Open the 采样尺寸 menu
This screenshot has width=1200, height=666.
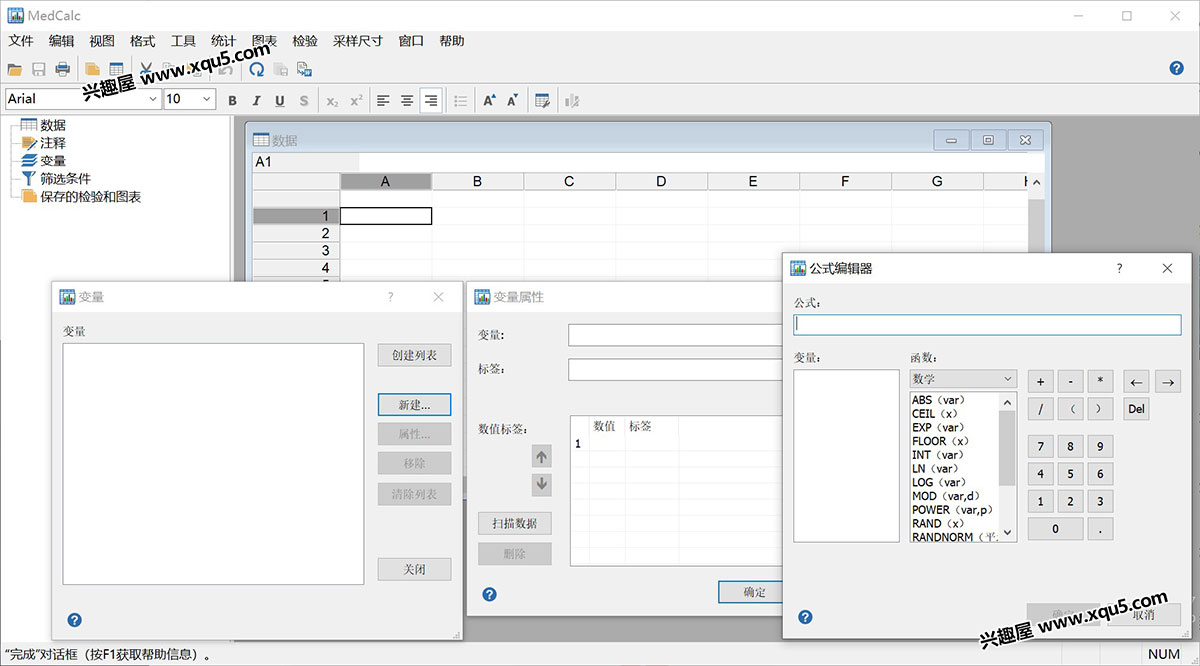(x=358, y=41)
